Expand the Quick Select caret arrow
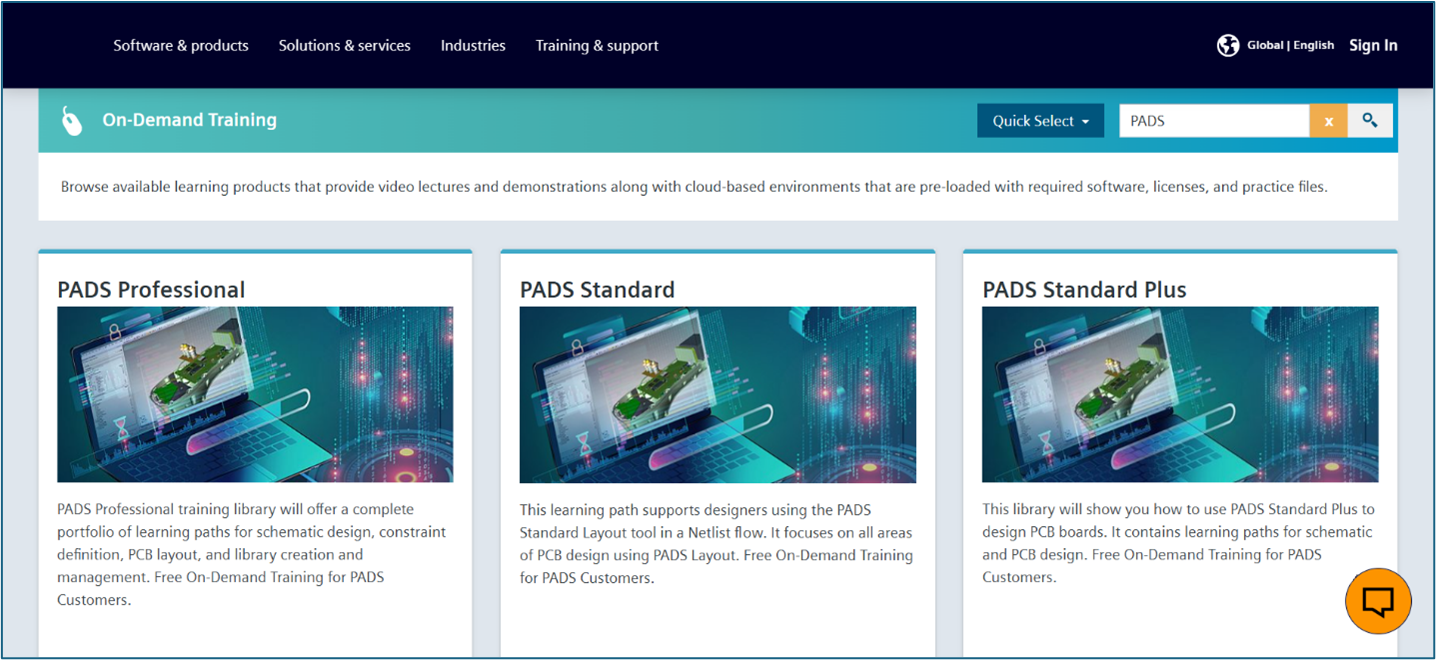This screenshot has height=660, width=1436. point(1088,120)
